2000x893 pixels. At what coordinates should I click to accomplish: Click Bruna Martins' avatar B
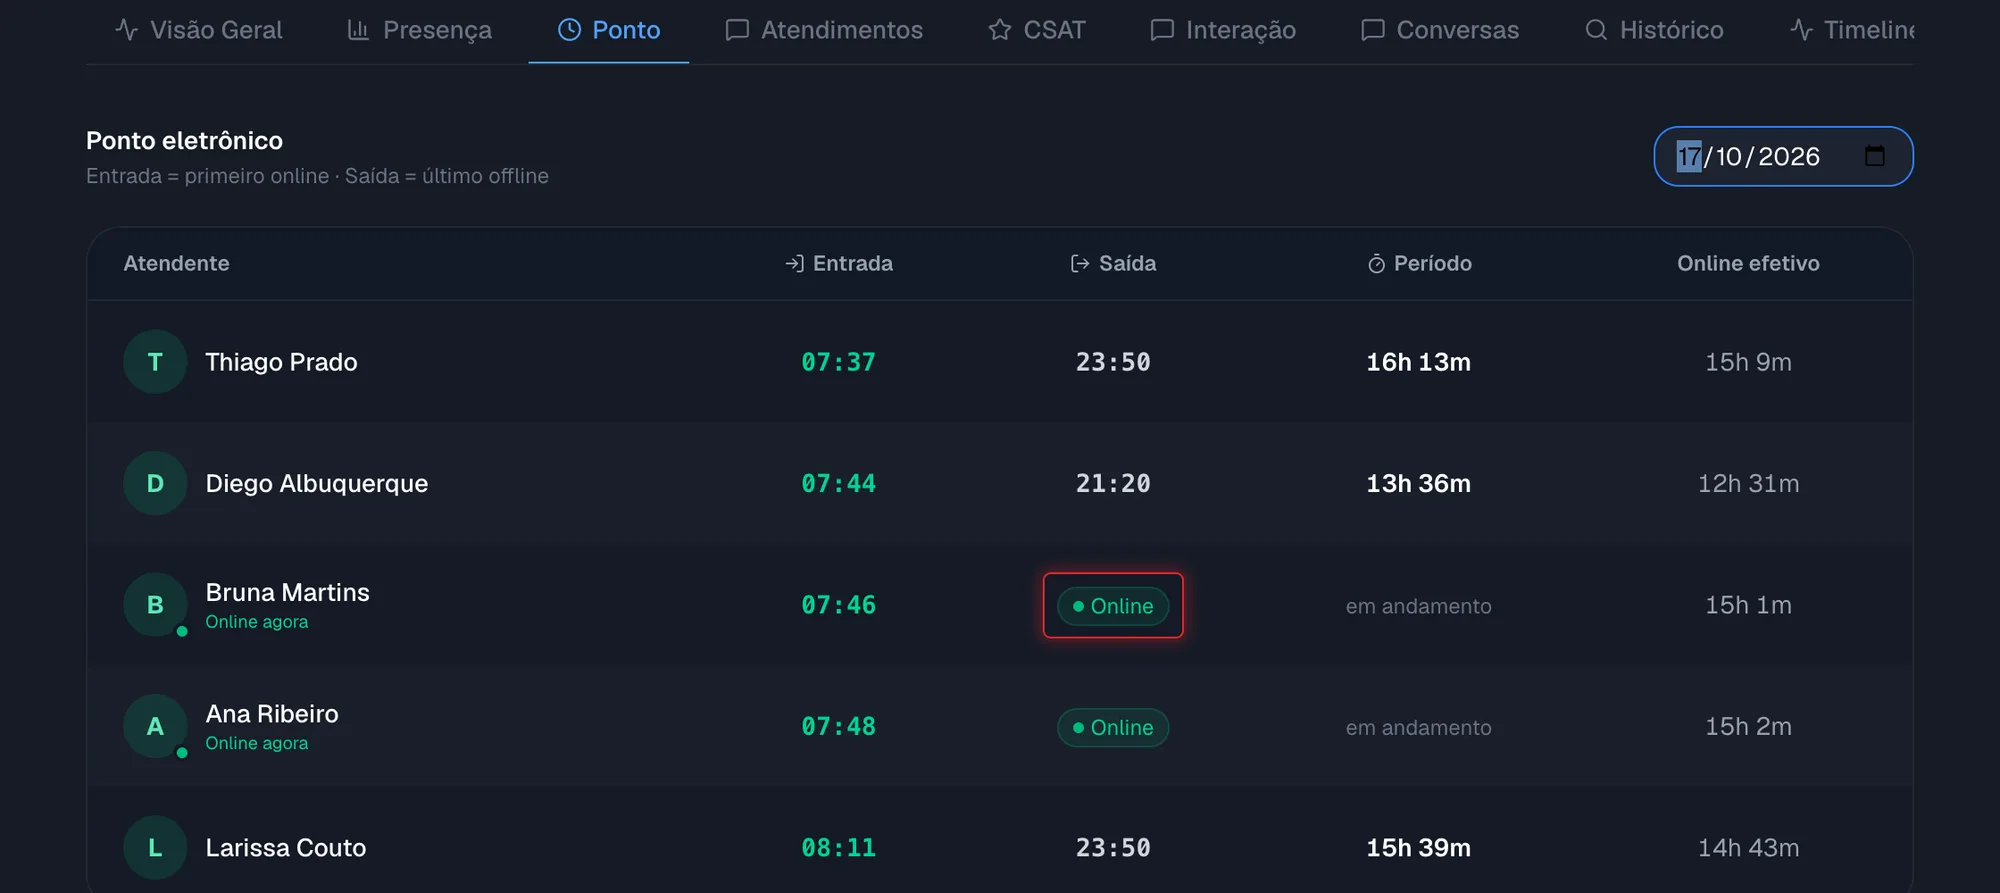pos(155,605)
